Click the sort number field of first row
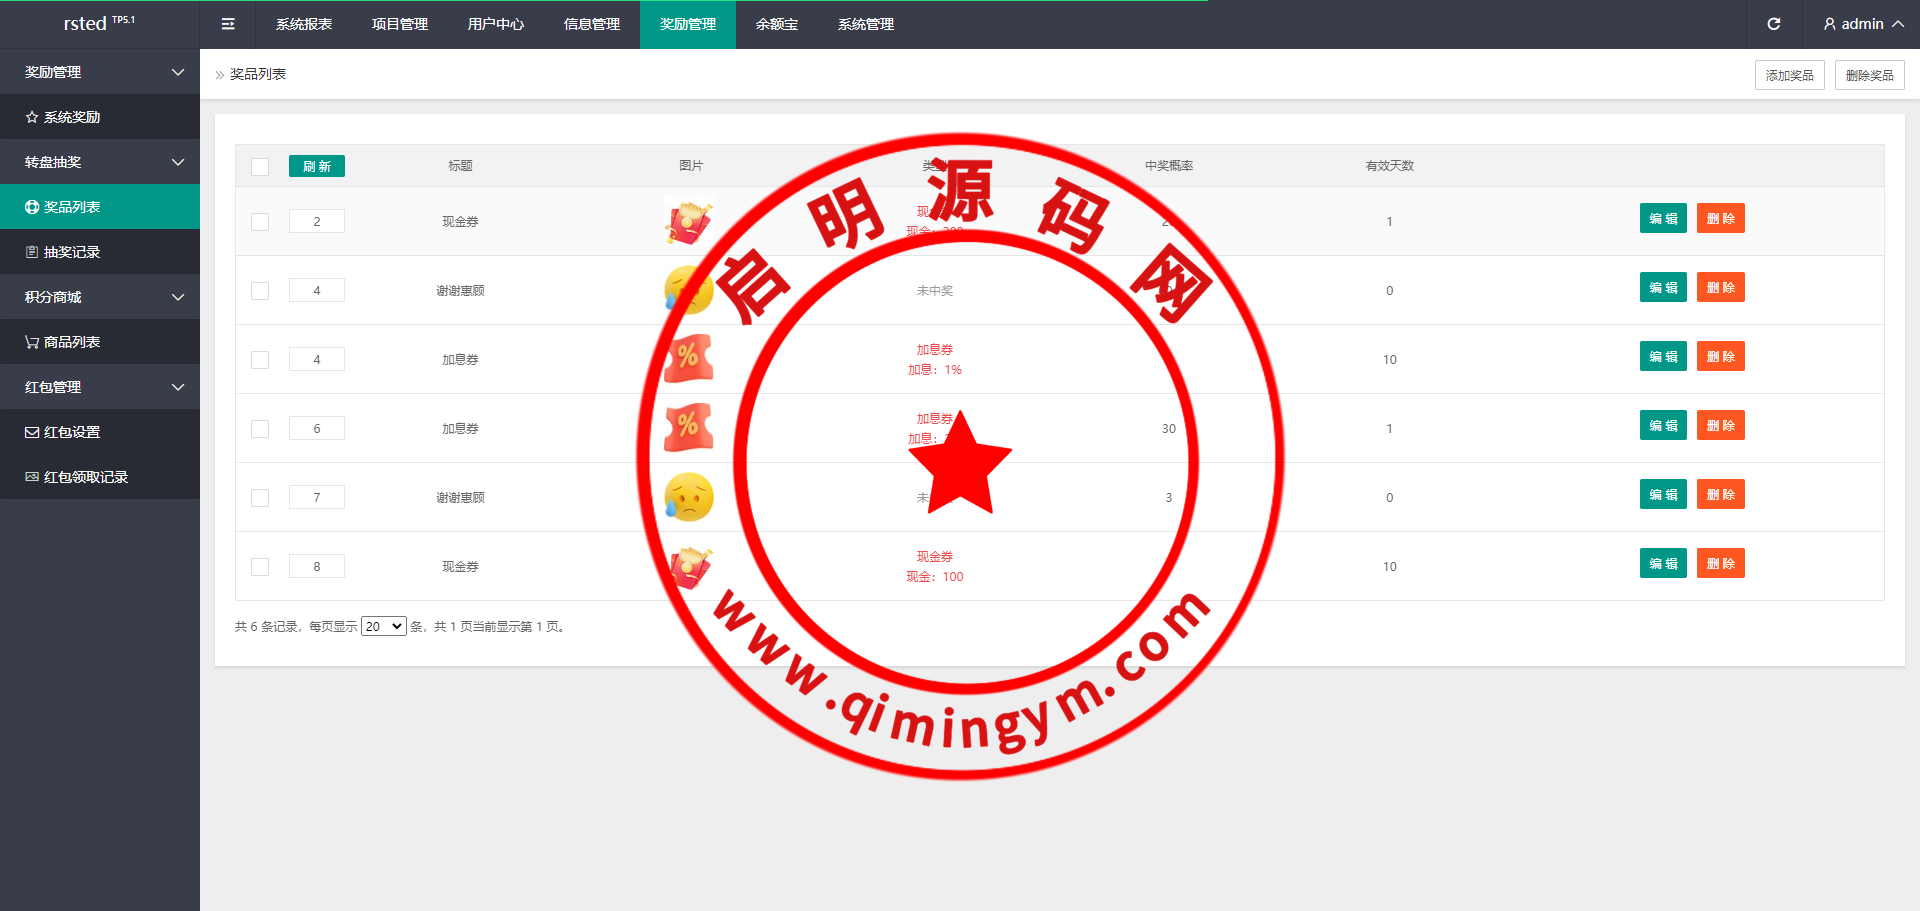Screen dimensions: 1920x911 click(316, 221)
